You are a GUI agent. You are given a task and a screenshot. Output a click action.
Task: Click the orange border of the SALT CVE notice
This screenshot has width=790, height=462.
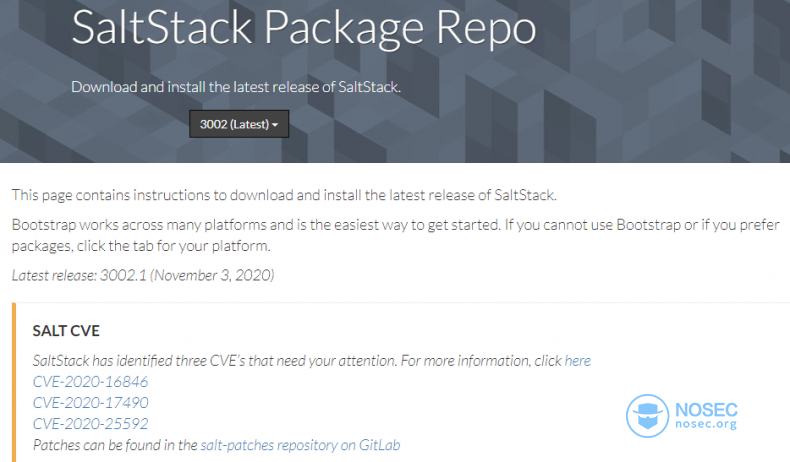[14, 382]
